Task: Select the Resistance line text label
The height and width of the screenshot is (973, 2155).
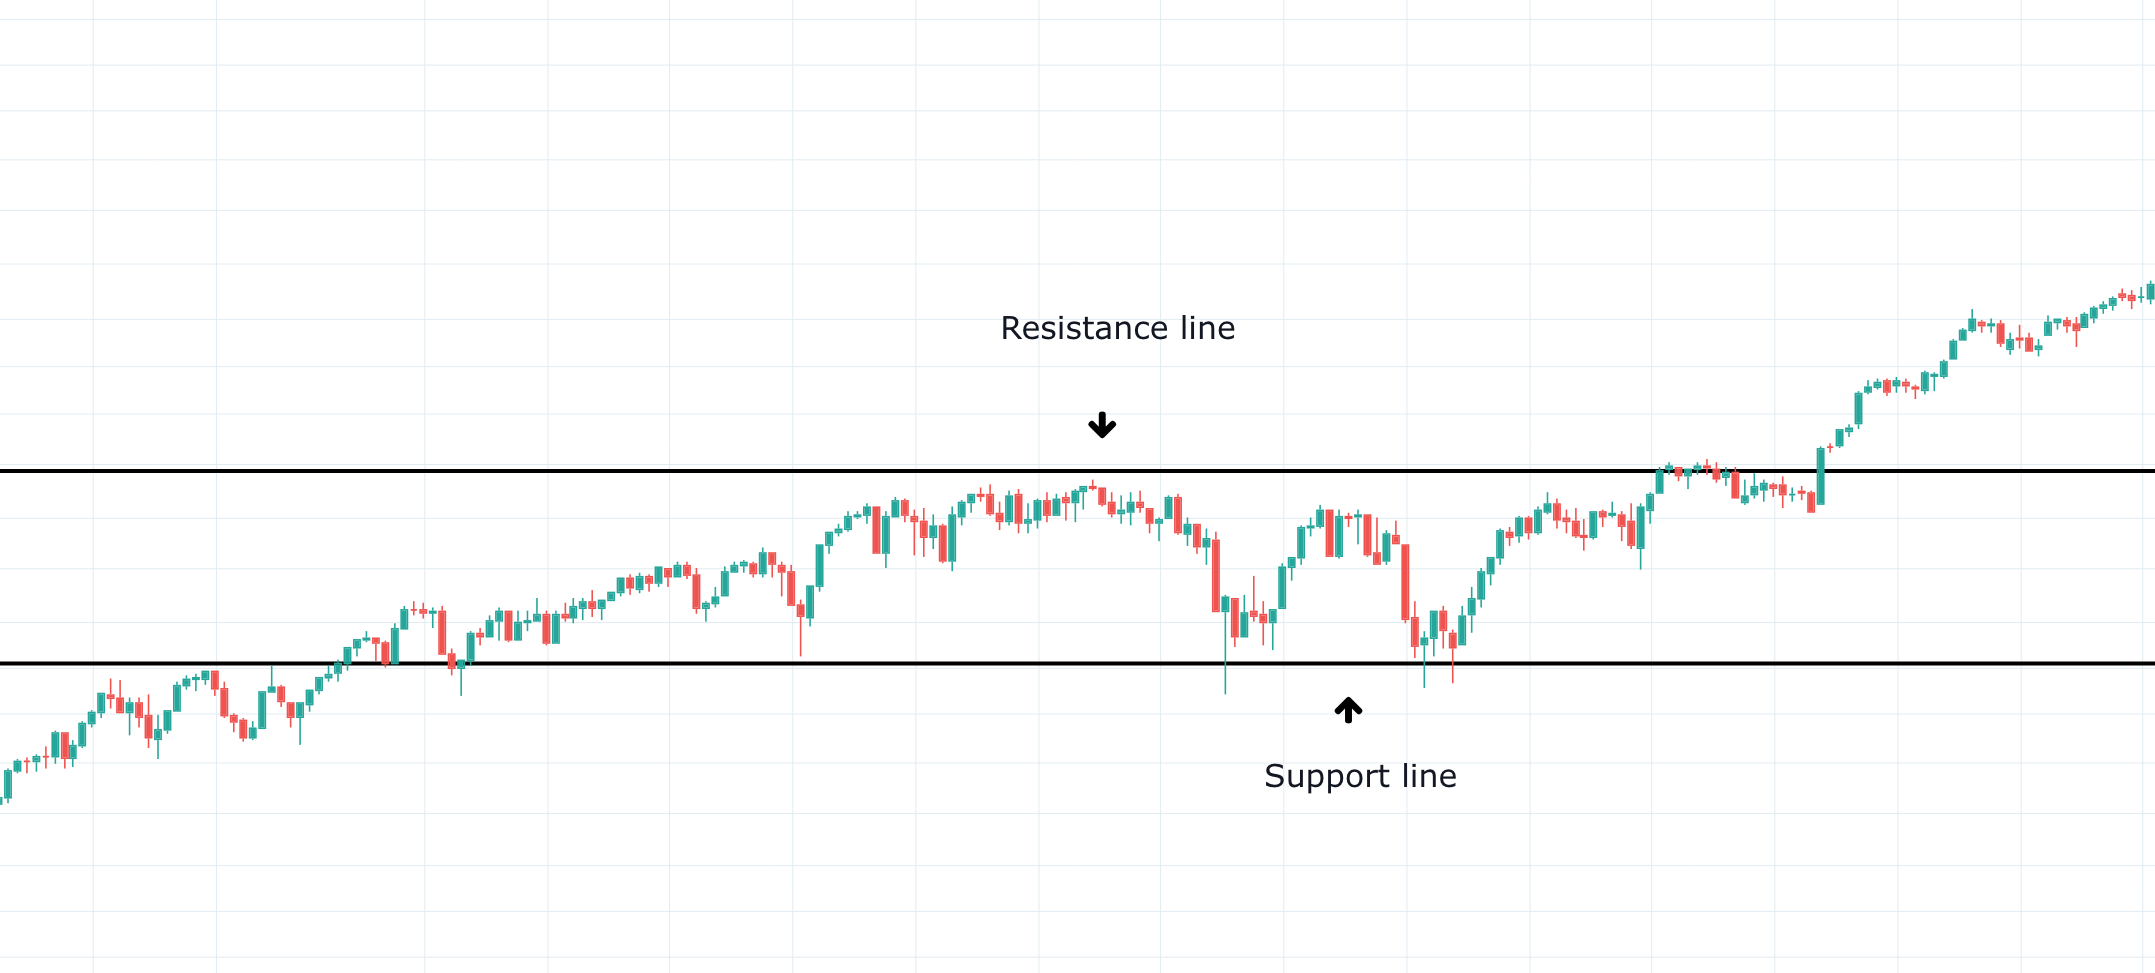Action: (1117, 328)
